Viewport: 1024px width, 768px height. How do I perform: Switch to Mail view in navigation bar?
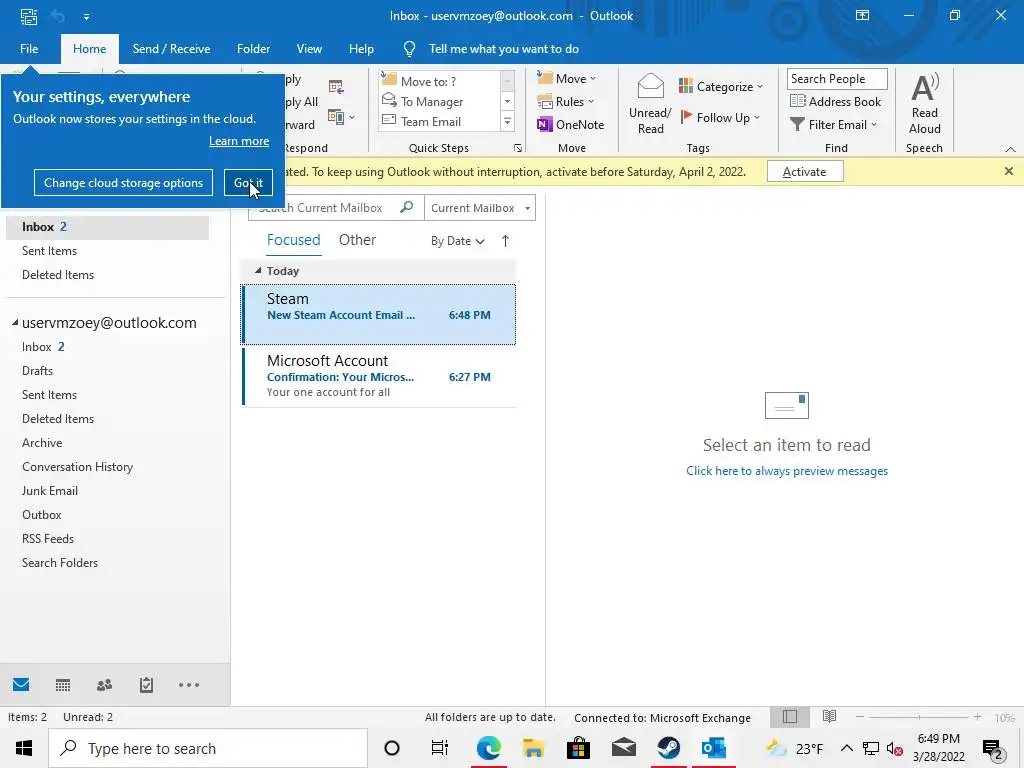(x=21, y=684)
